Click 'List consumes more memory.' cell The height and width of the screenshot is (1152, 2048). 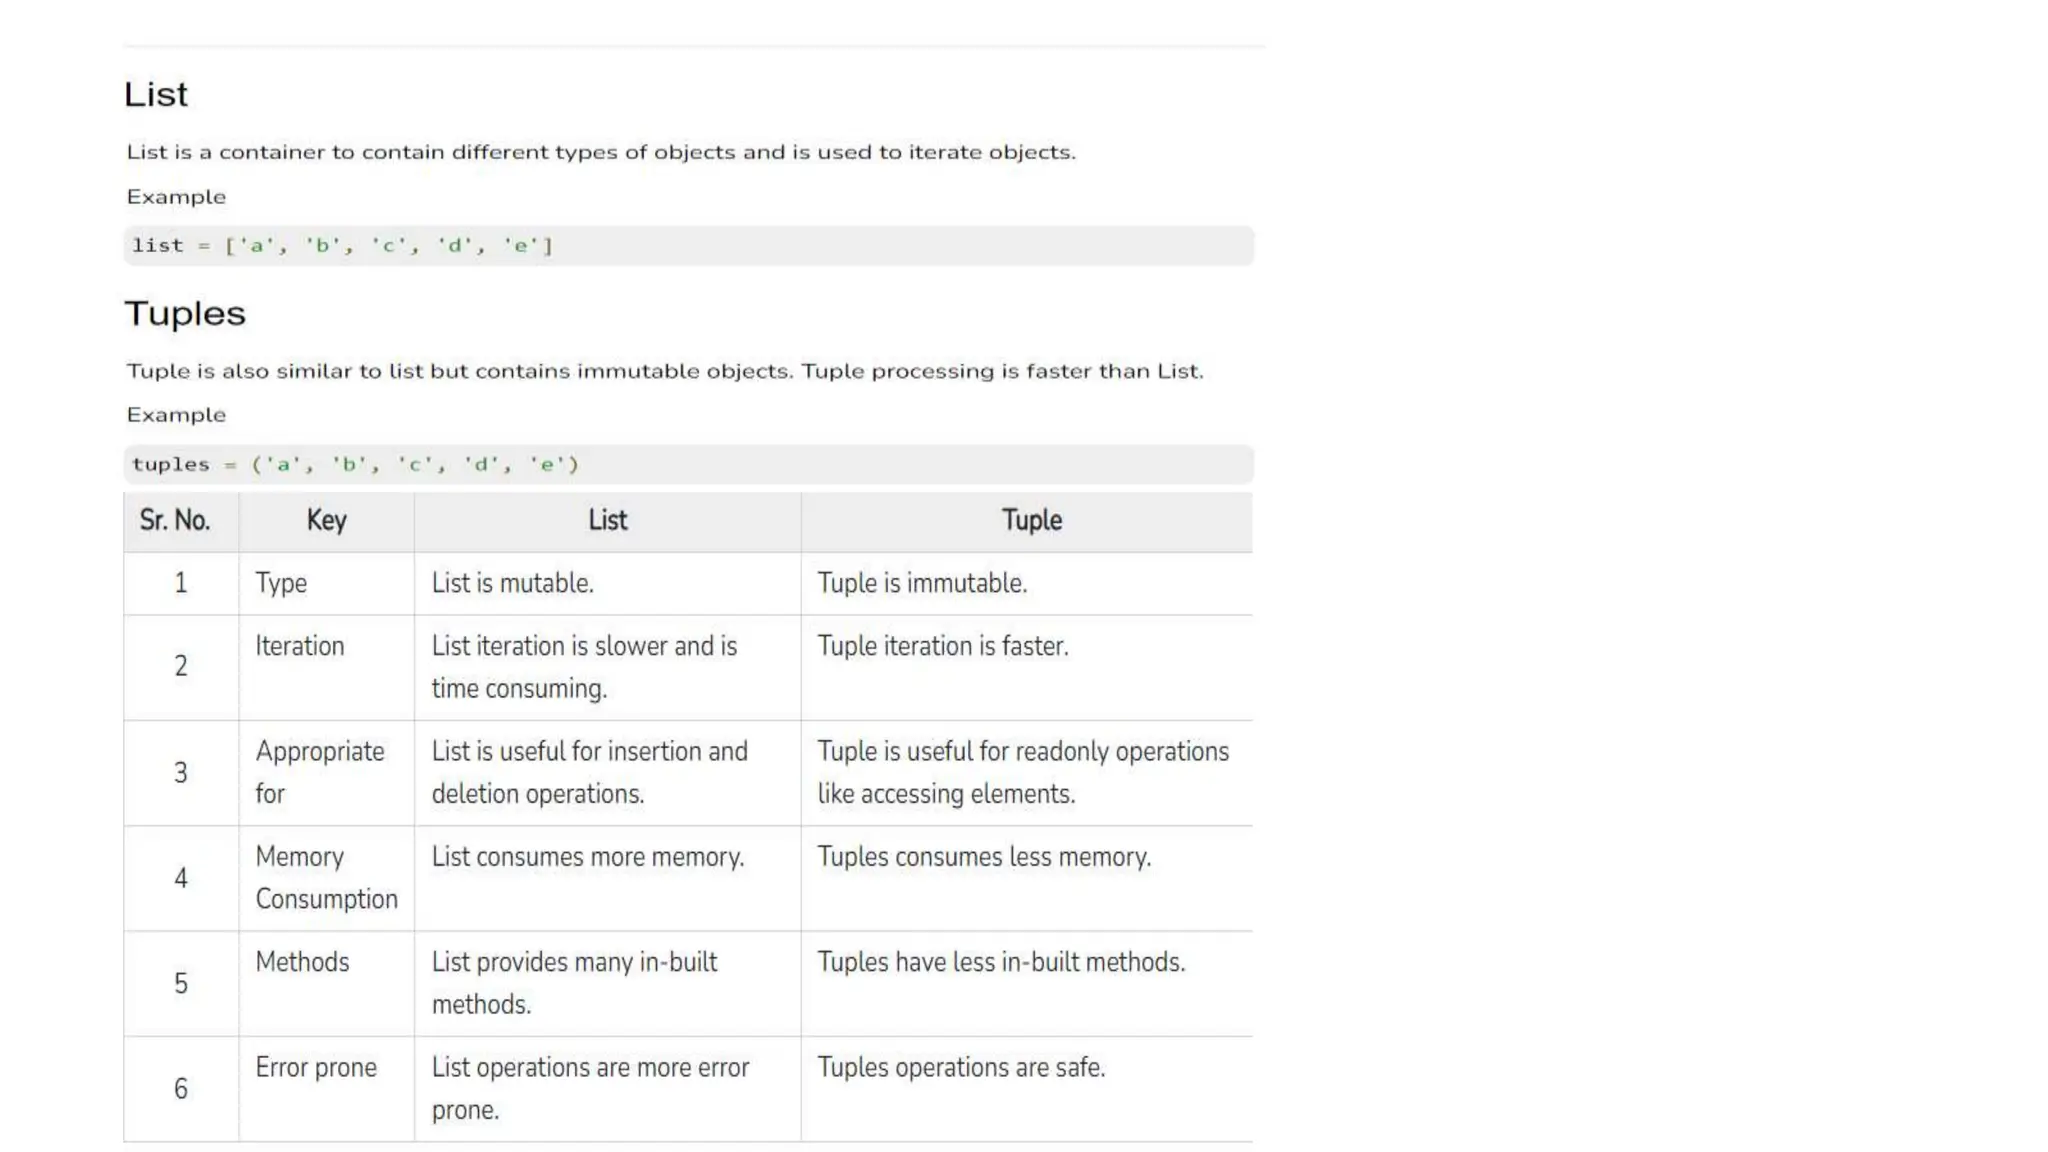[607, 879]
